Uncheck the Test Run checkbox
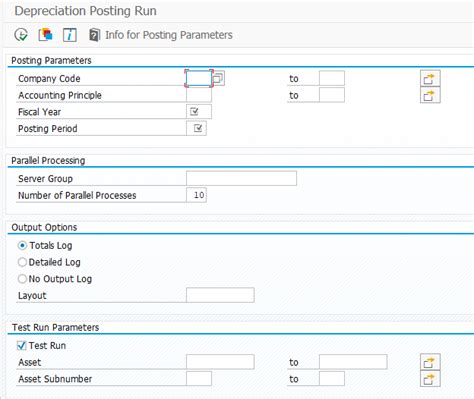Image resolution: width=474 pixels, height=399 pixels. coord(22,346)
